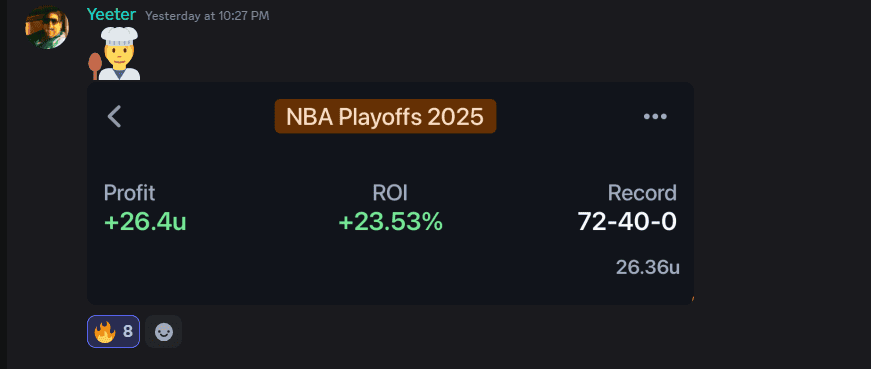Click the Yesterday at 10:27 PM timestamp
Screen dimensions: 871x369
click(207, 16)
